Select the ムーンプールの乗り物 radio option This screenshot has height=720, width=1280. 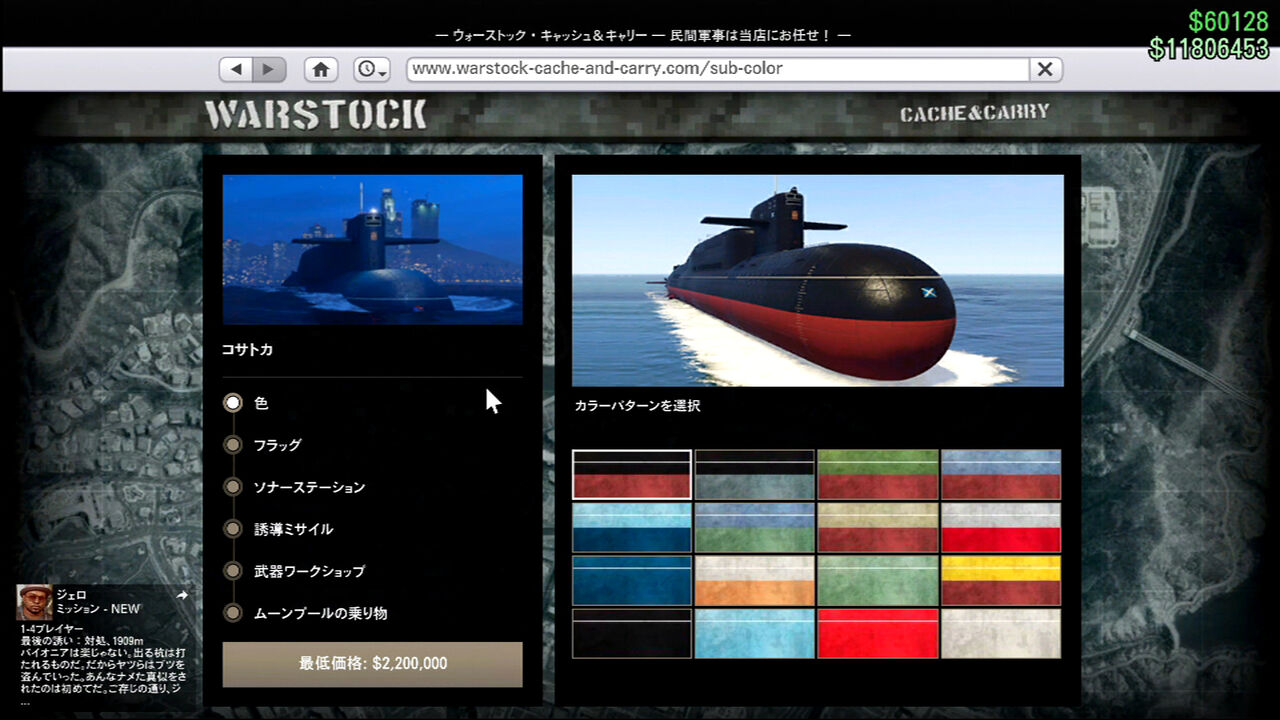233,613
